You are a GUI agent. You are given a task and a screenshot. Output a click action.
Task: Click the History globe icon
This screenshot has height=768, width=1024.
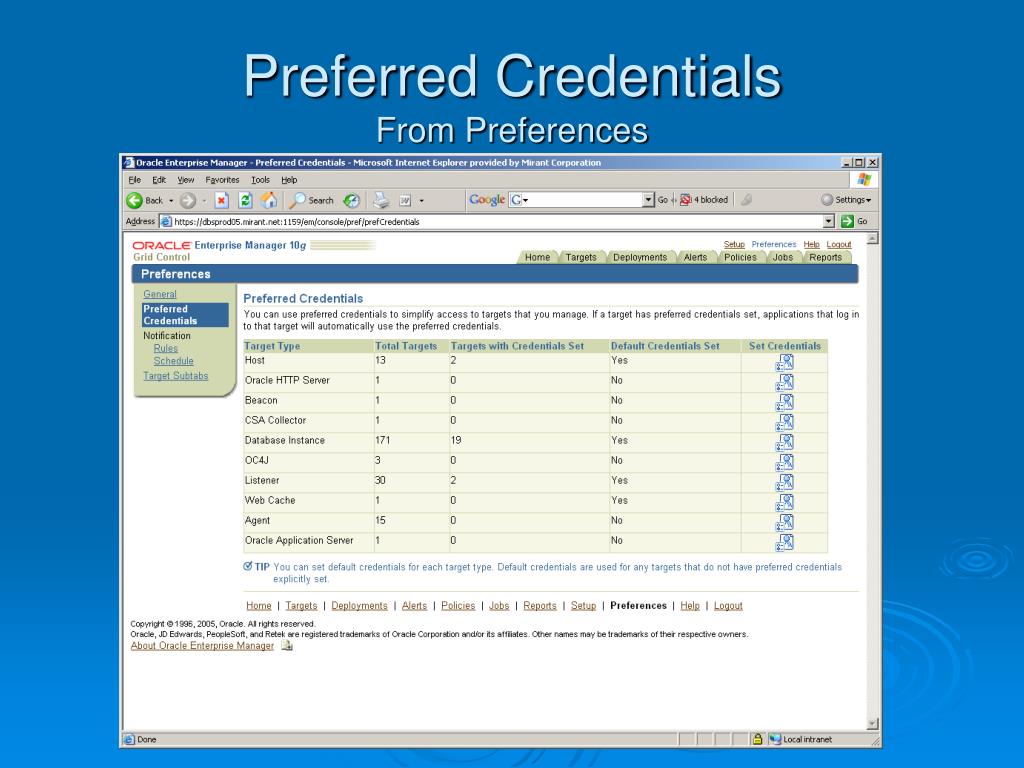[x=351, y=200]
